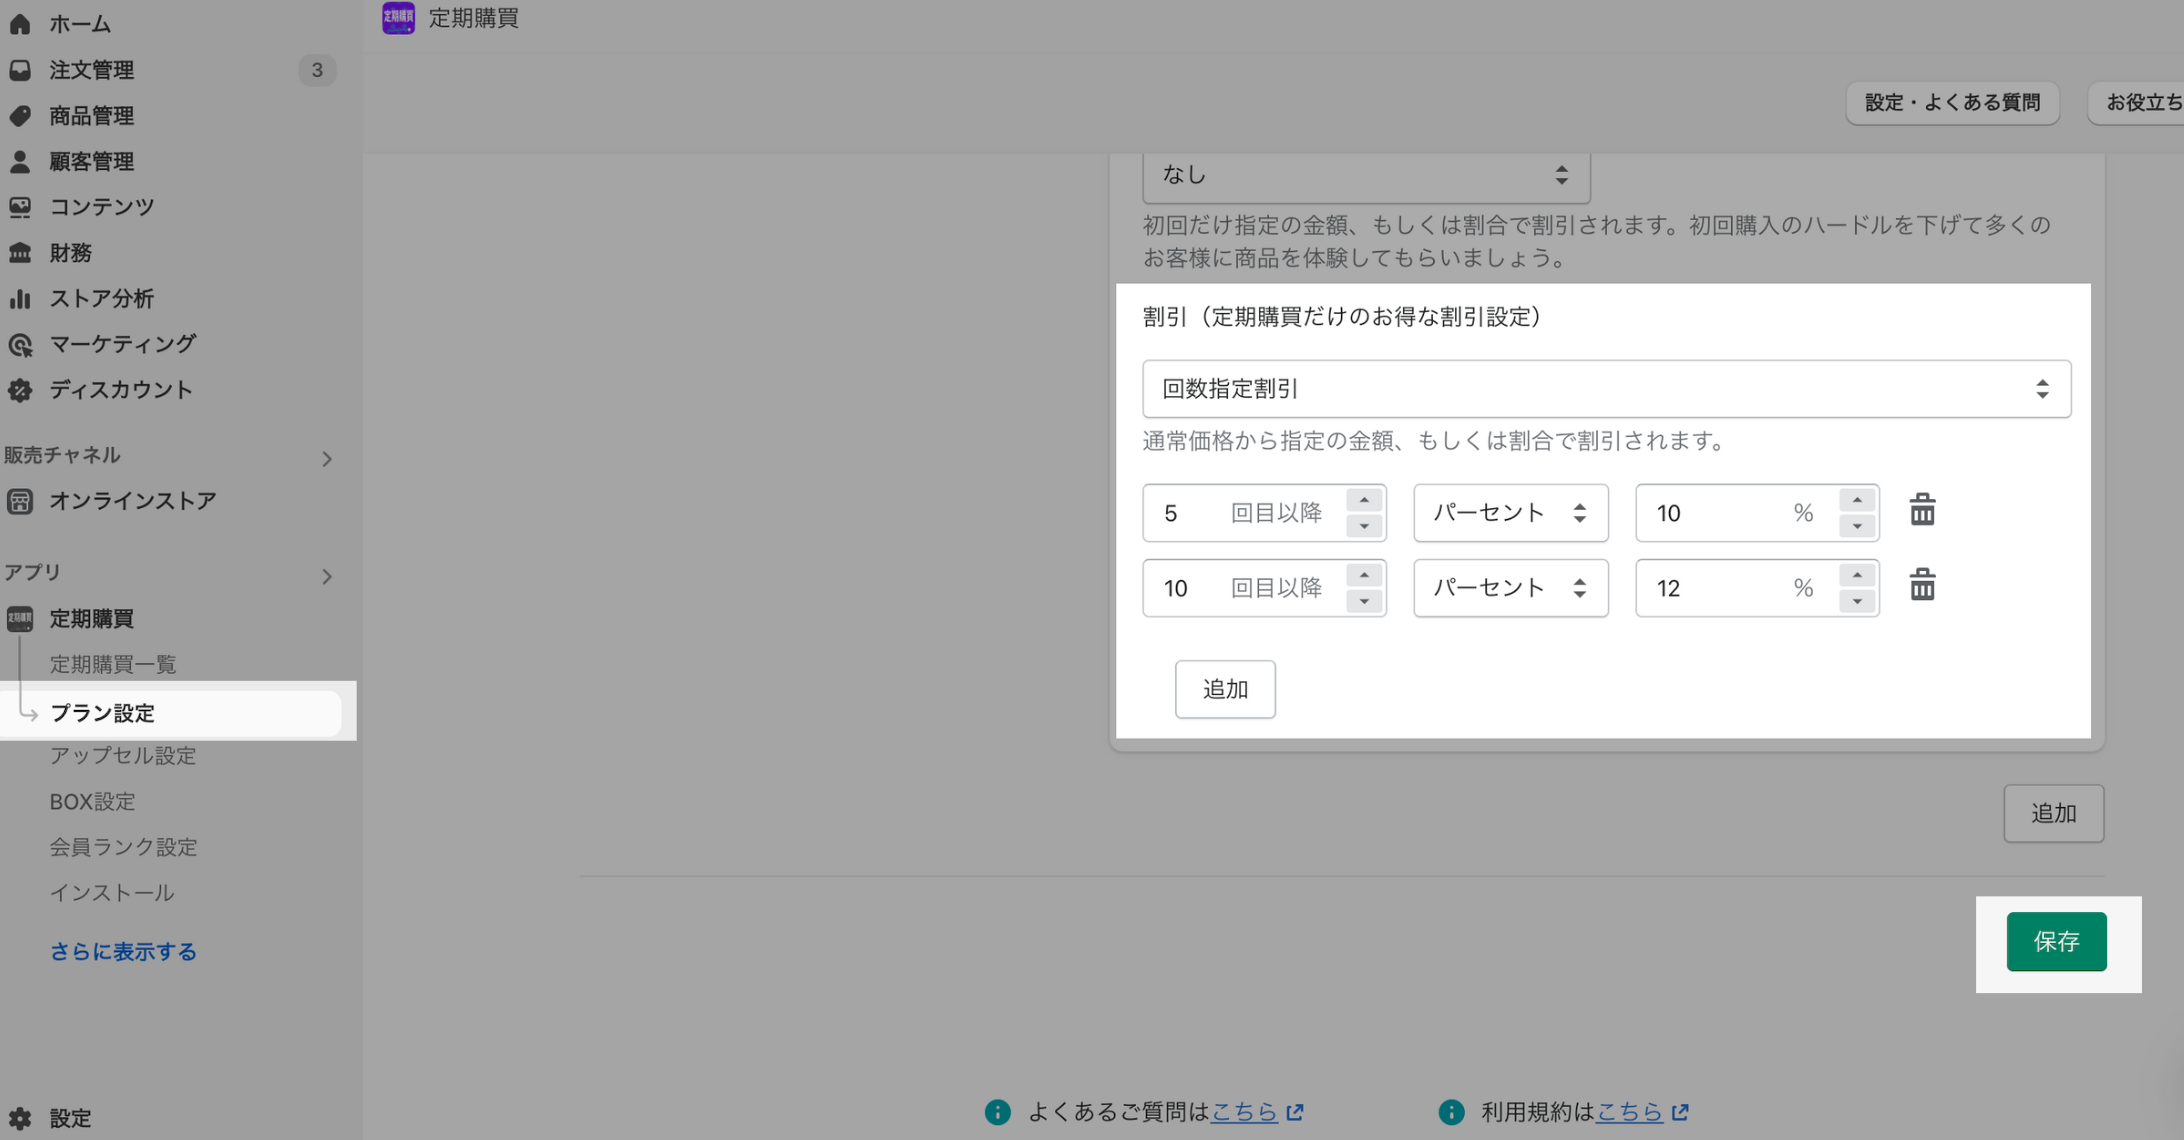
Task: Select アップセル設定 in the sidebar
Action: pyautogui.click(x=123, y=756)
